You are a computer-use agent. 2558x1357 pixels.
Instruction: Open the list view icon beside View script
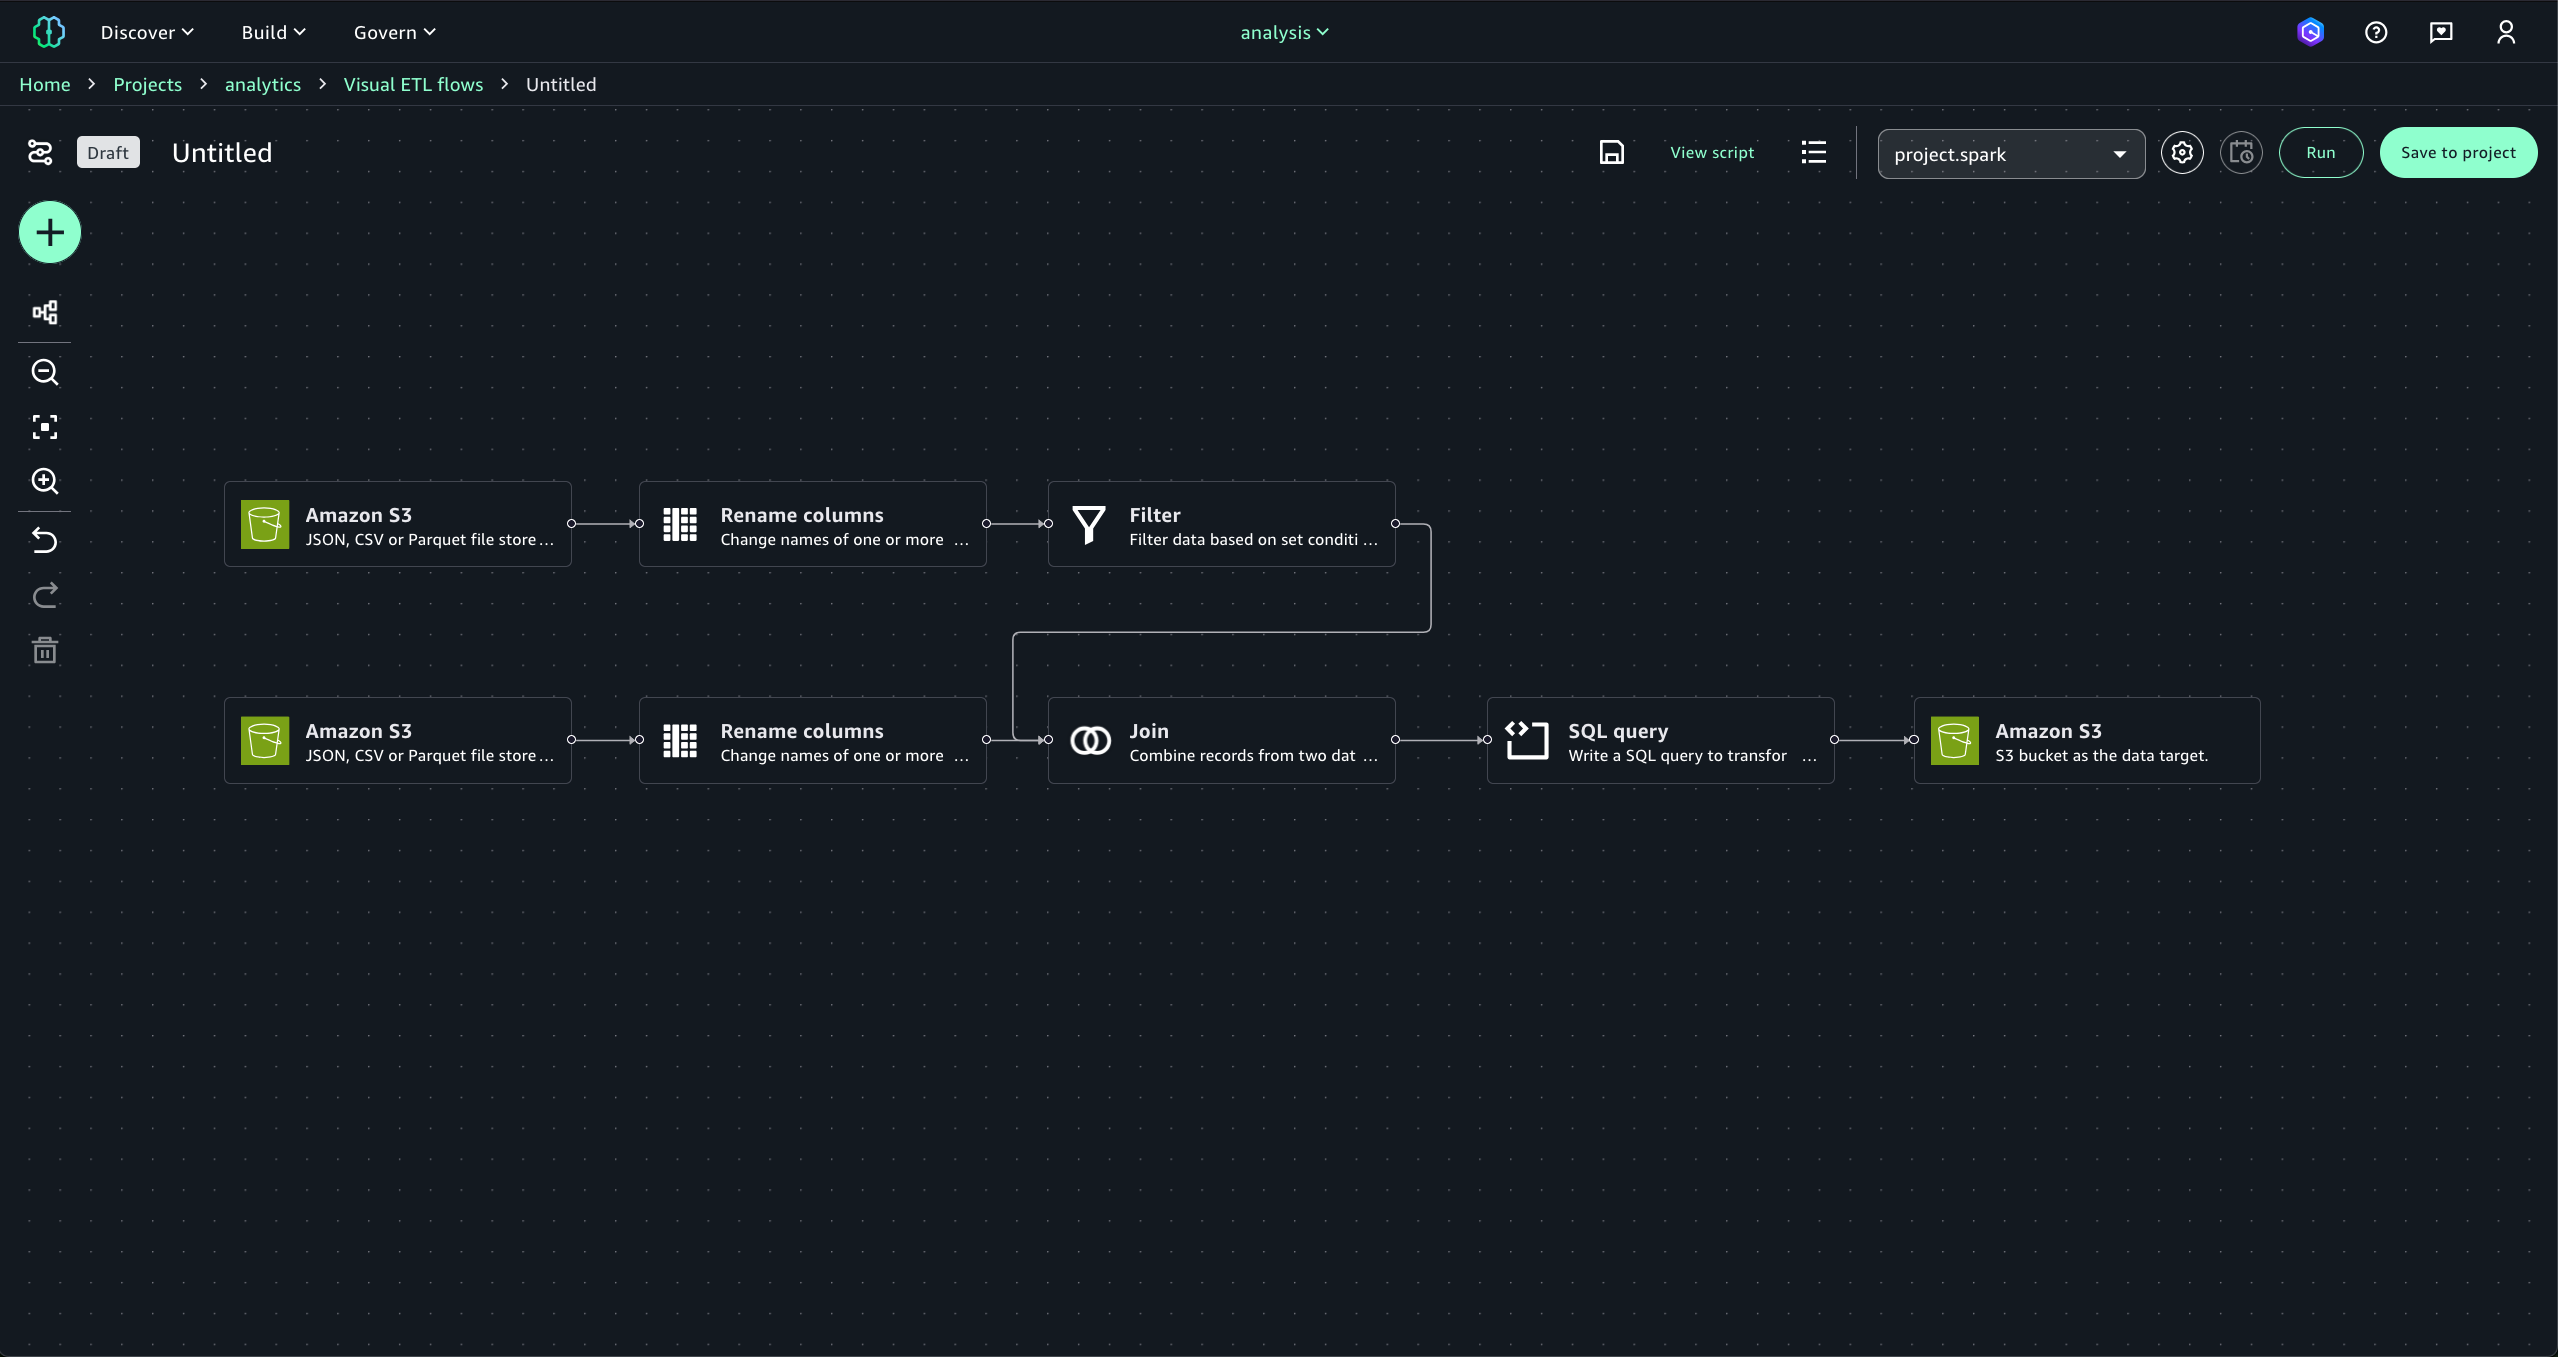point(1813,152)
